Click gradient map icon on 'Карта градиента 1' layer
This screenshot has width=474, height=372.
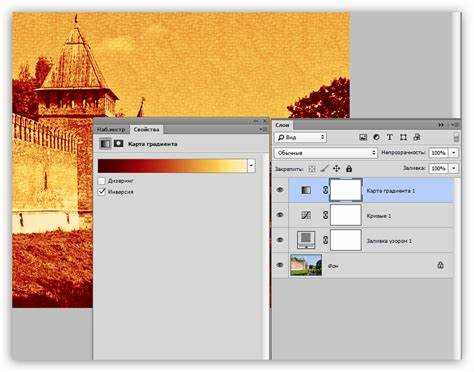coord(306,190)
